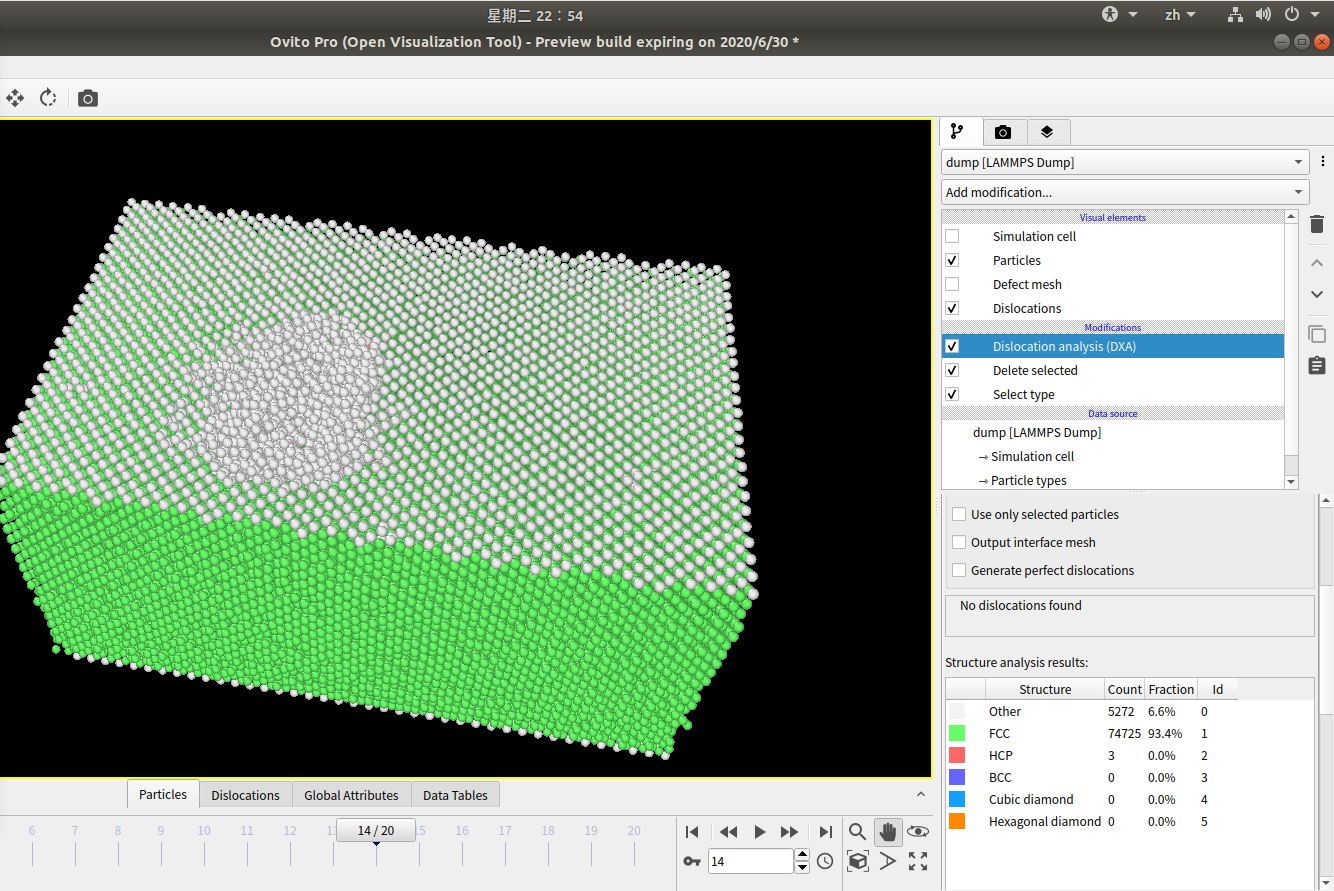Open the Add modification dropdown

click(x=1125, y=191)
